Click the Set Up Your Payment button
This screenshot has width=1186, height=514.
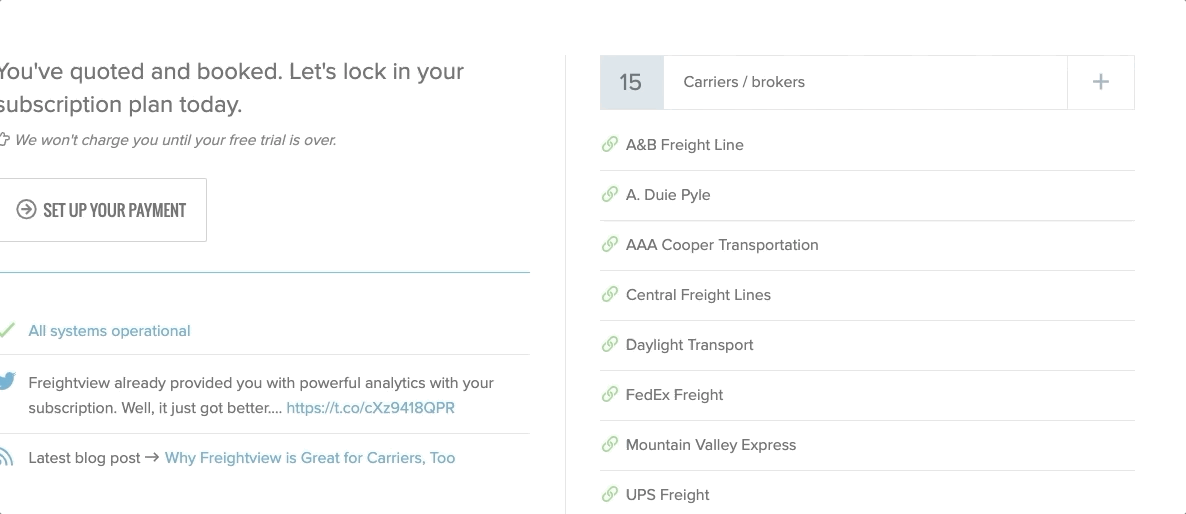[x=101, y=210]
